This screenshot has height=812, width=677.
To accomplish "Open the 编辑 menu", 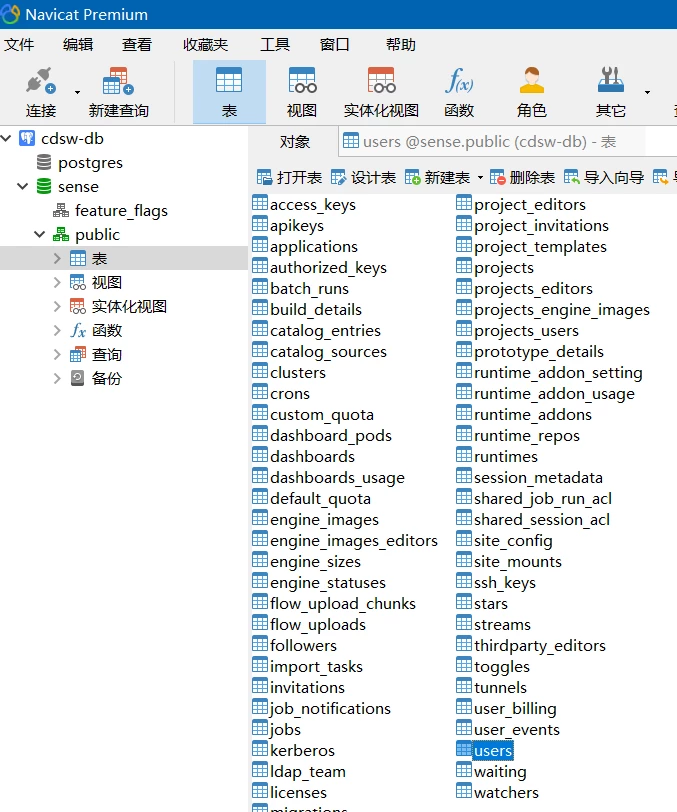I will pos(78,45).
